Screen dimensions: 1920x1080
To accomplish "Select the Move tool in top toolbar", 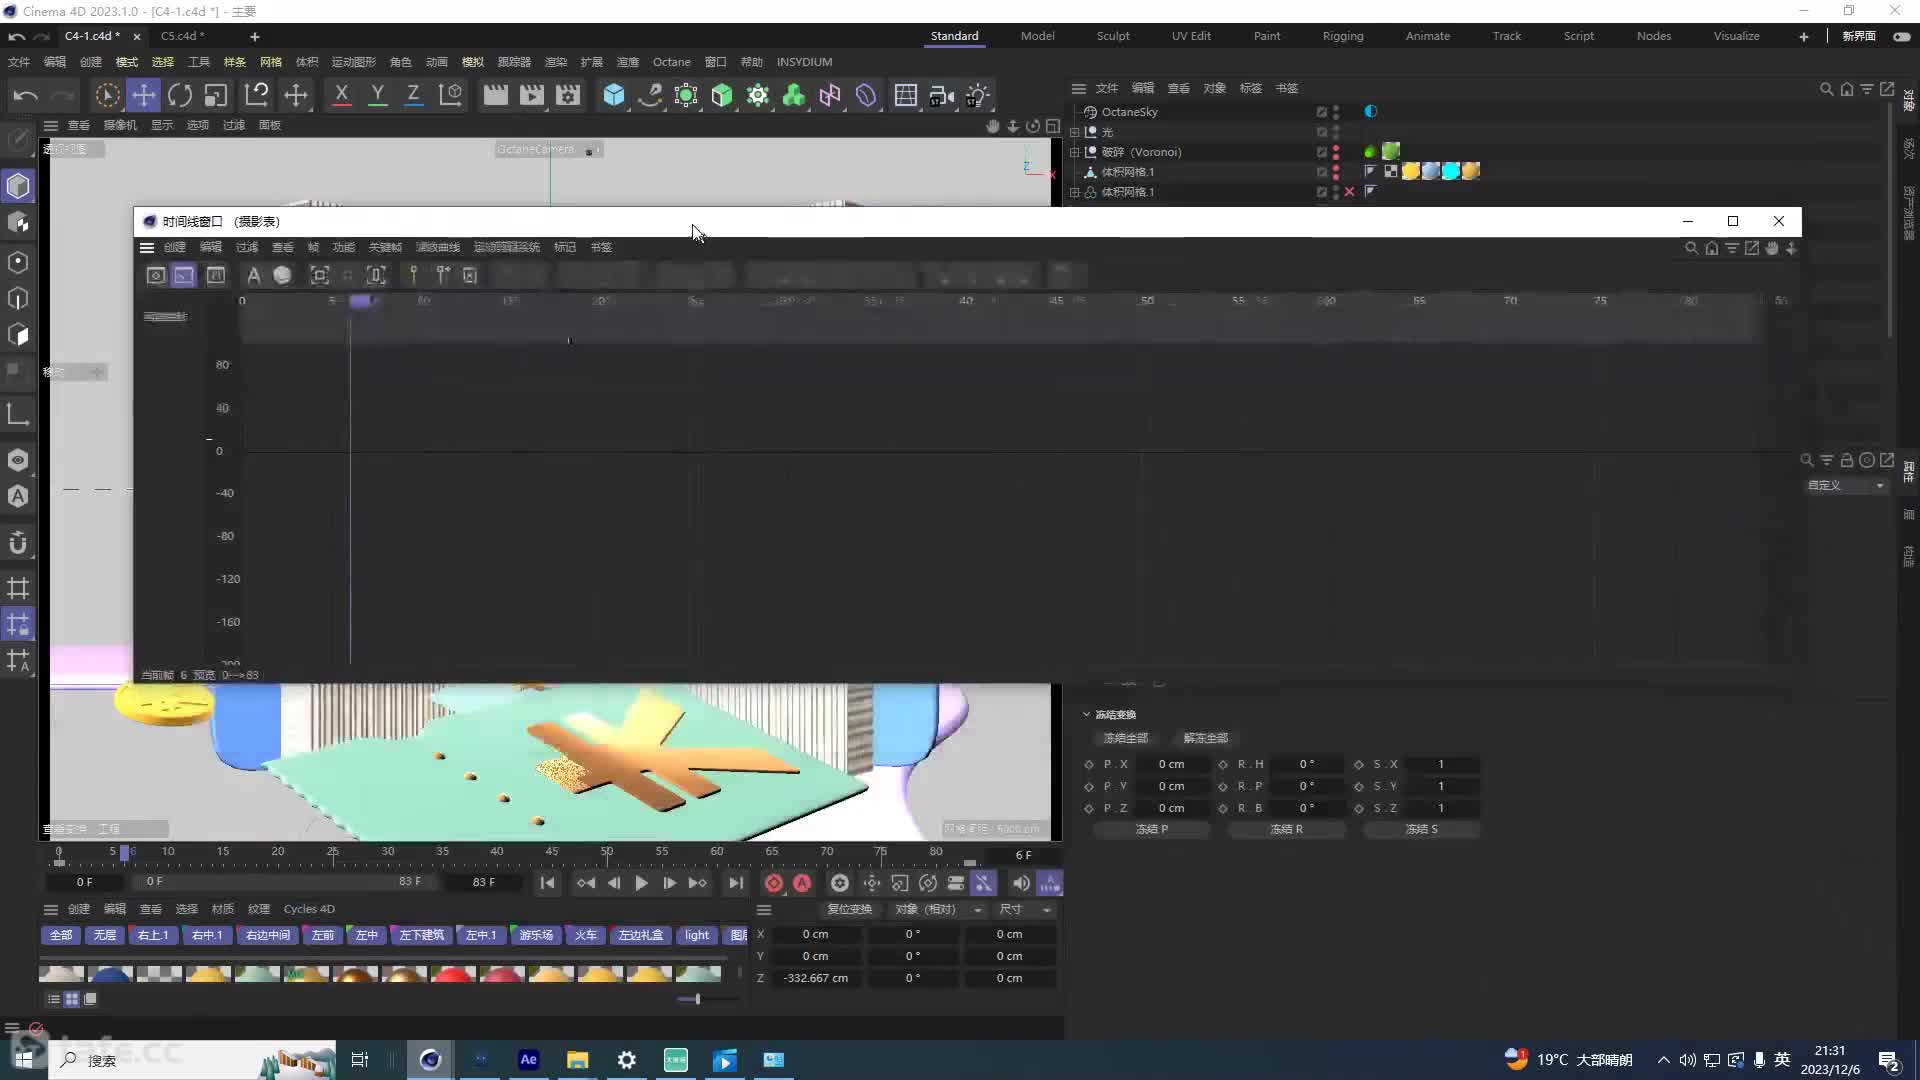I will pyautogui.click(x=144, y=95).
